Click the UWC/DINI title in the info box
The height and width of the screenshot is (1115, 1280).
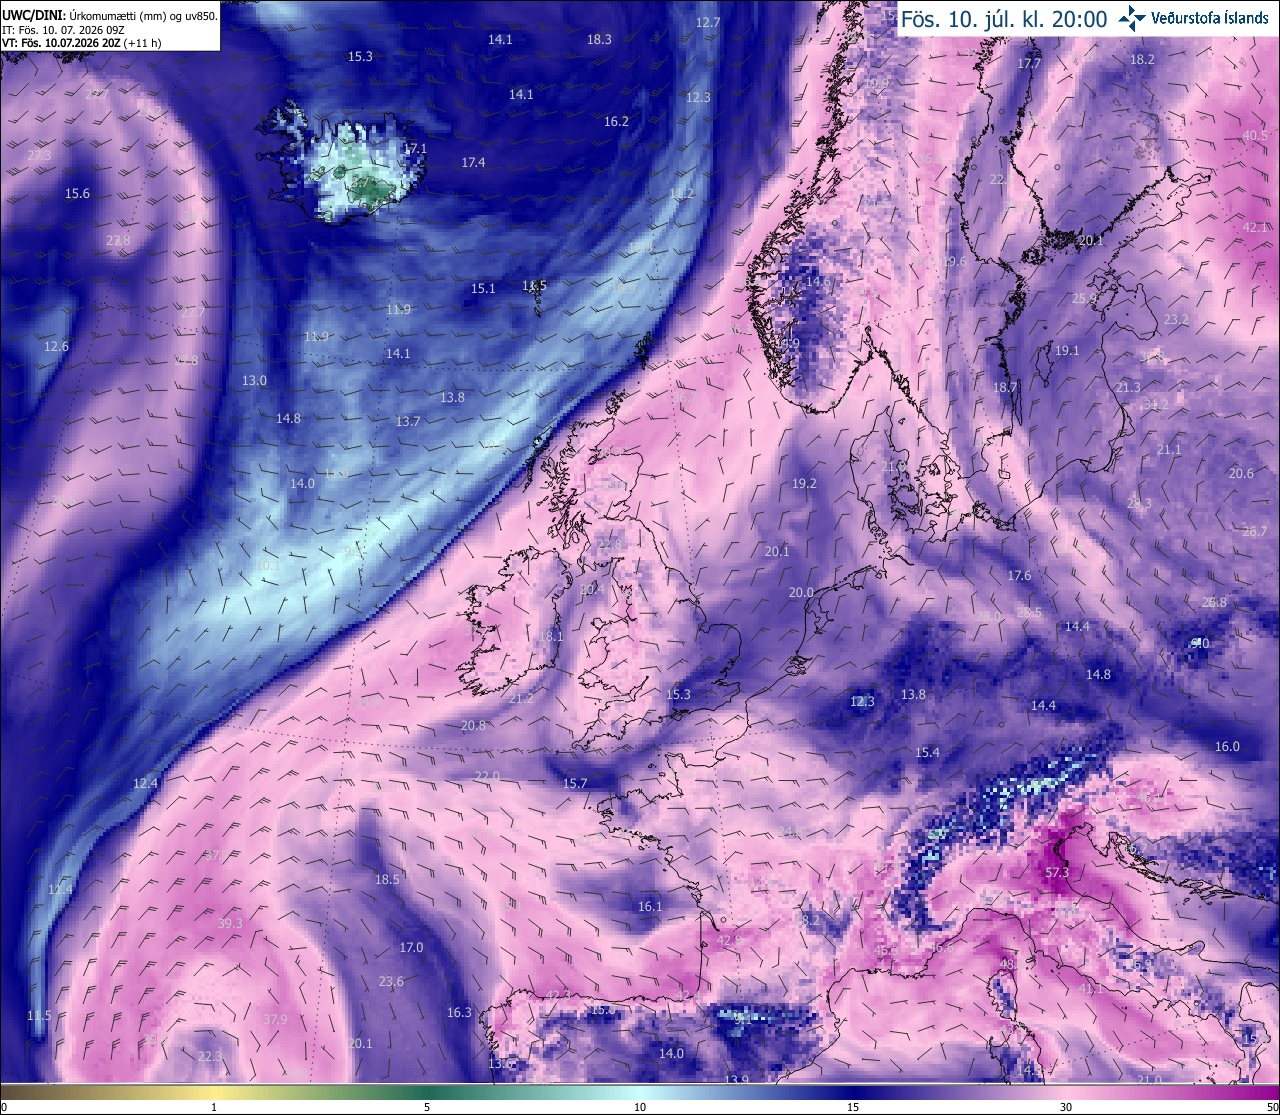tap(33, 15)
